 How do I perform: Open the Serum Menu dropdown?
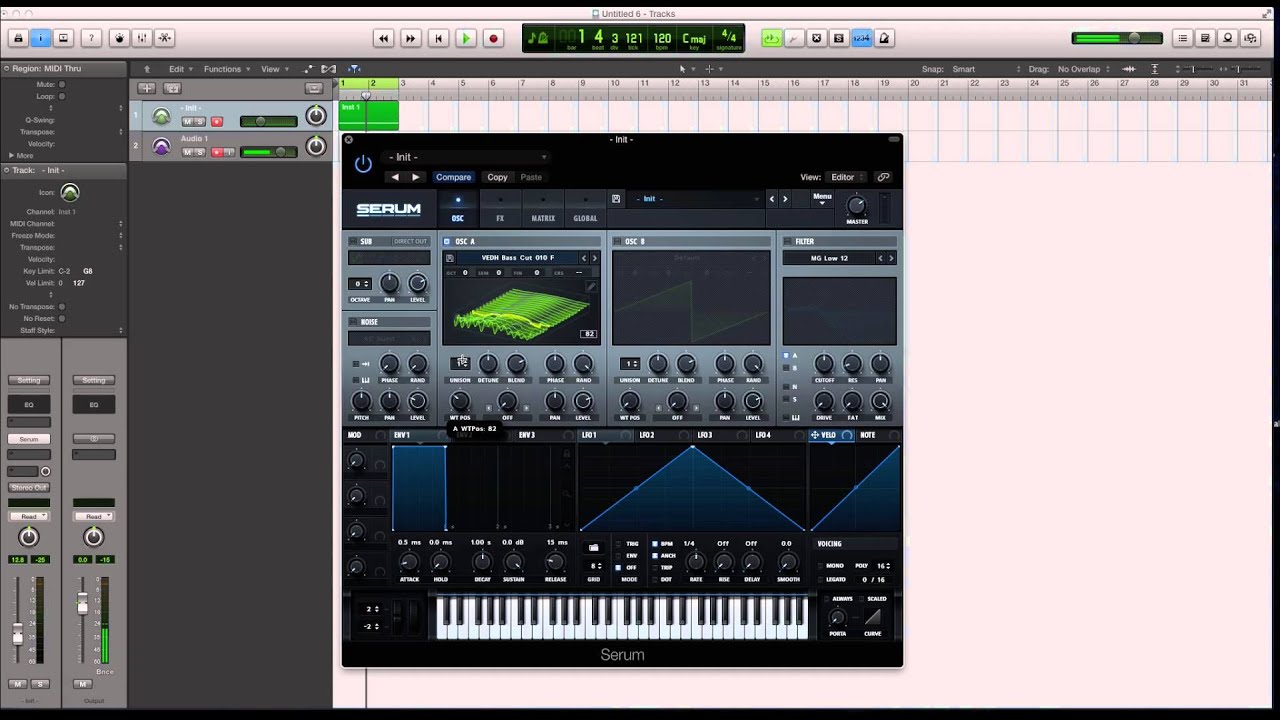(822, 197)
